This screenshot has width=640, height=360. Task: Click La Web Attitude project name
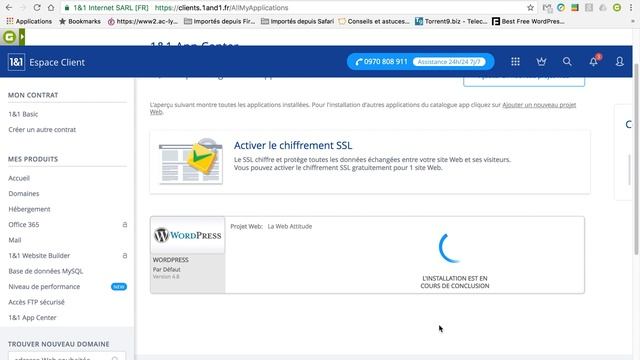tap(290, 227)
